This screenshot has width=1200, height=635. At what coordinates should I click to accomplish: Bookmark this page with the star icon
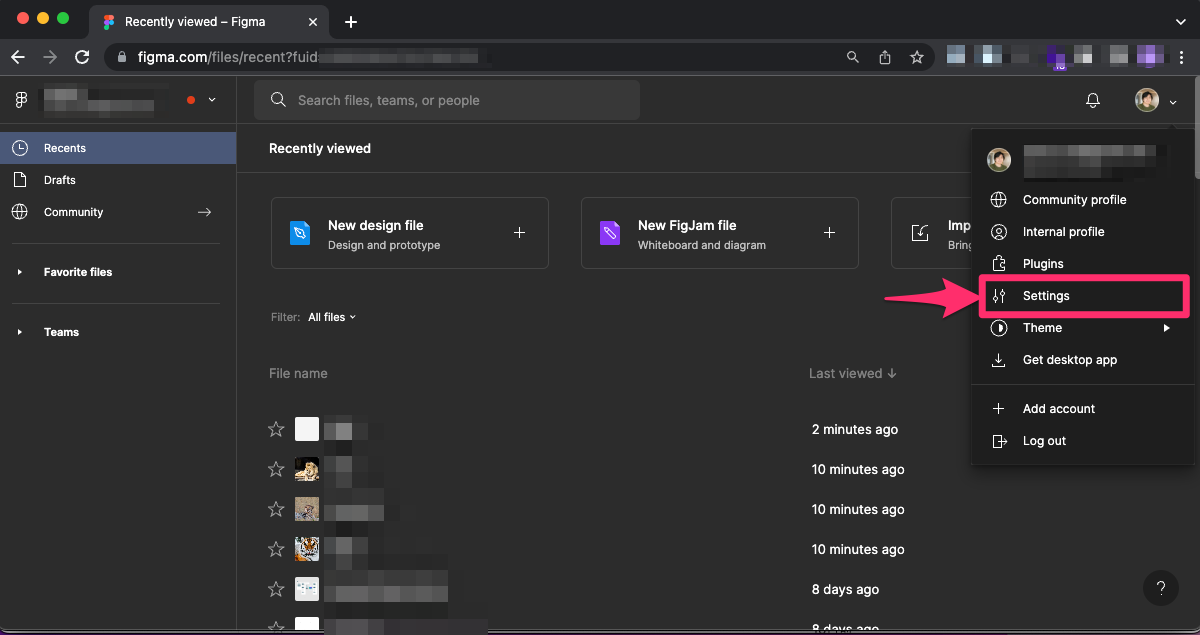click(x=916, y=57)
